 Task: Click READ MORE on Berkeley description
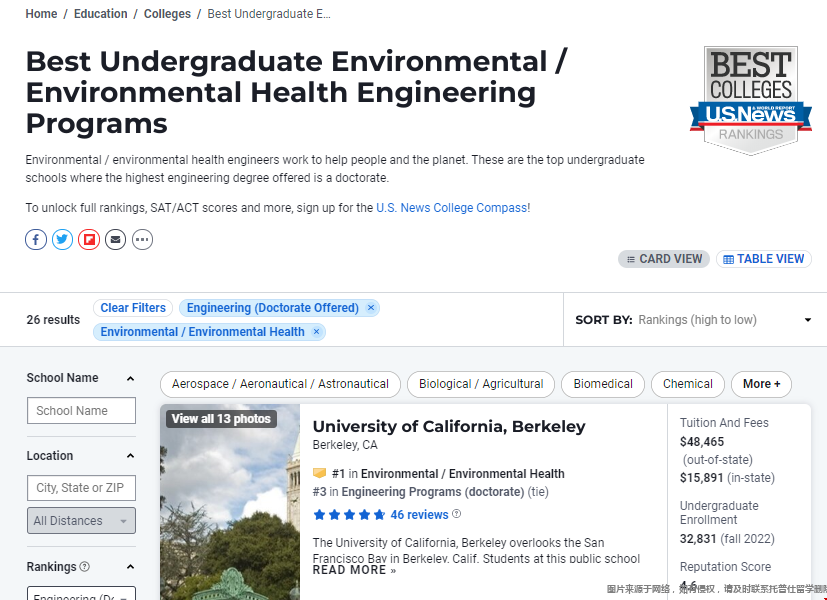tap(354, 570)
